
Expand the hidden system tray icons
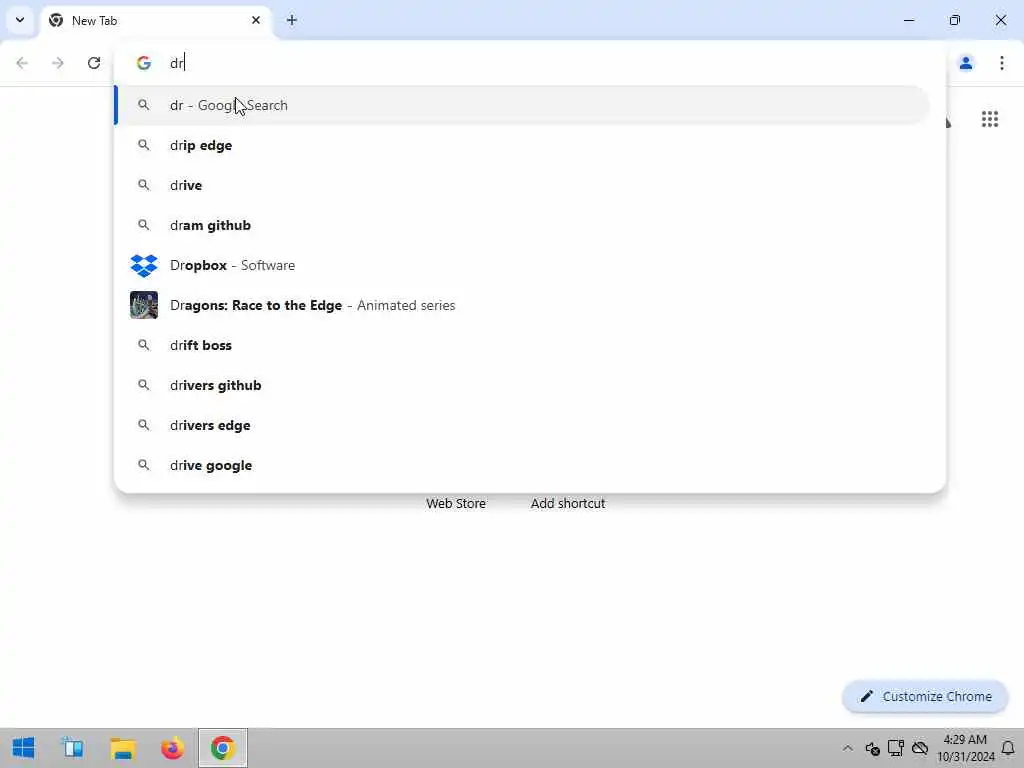848,748
